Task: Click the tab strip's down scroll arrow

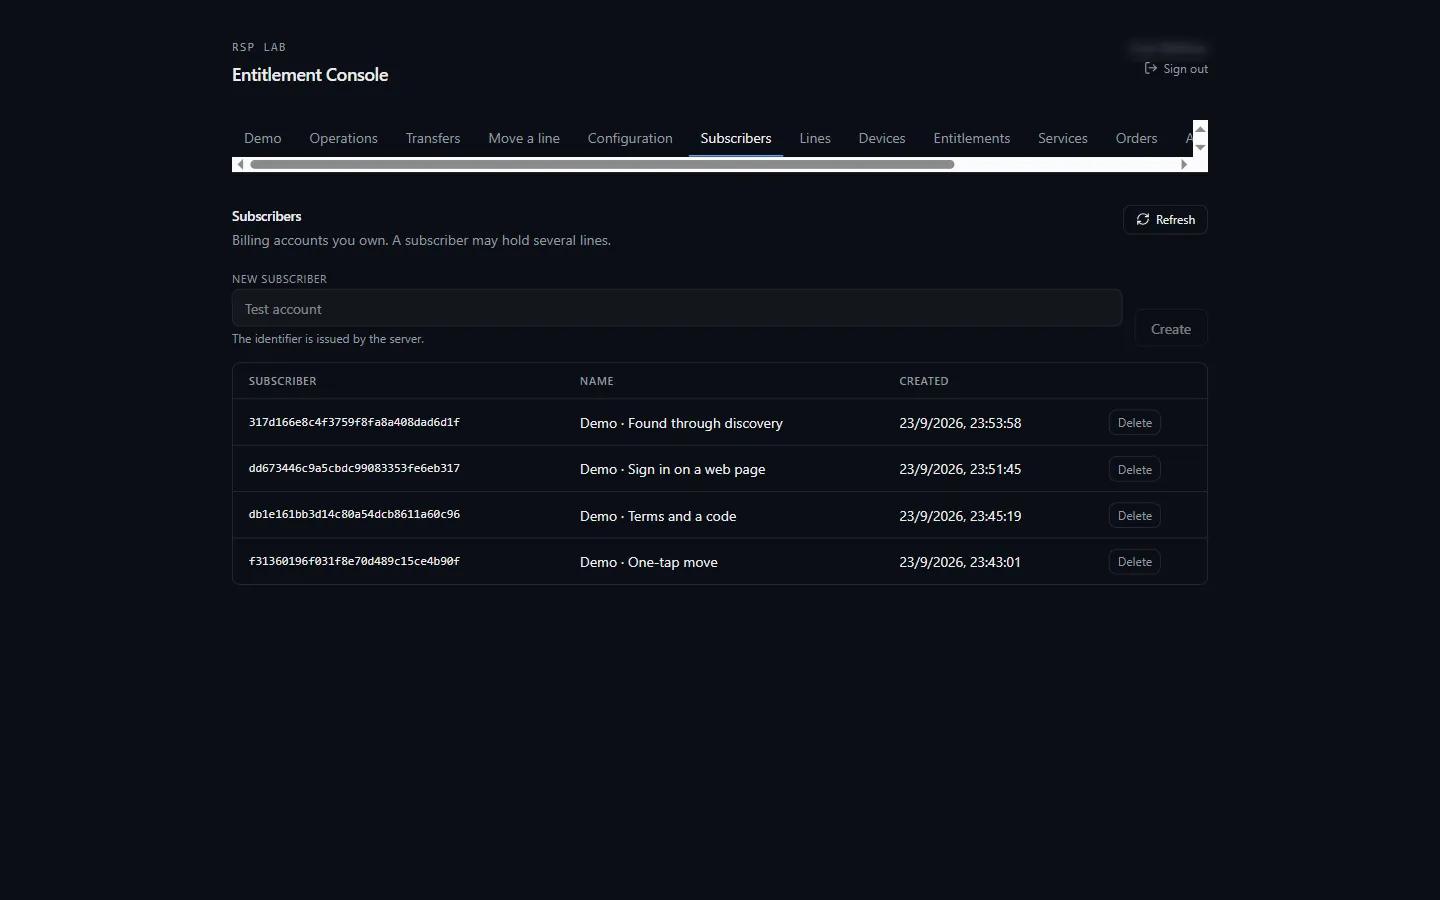Action: 1201,147
